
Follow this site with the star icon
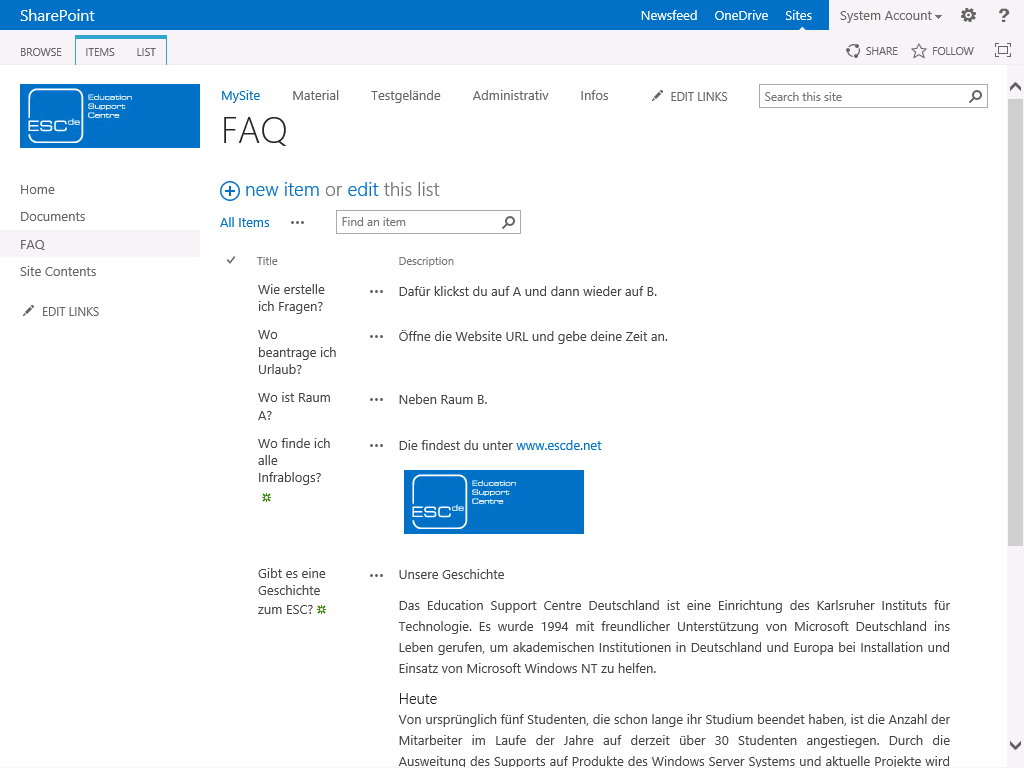[x=919, y=51]
